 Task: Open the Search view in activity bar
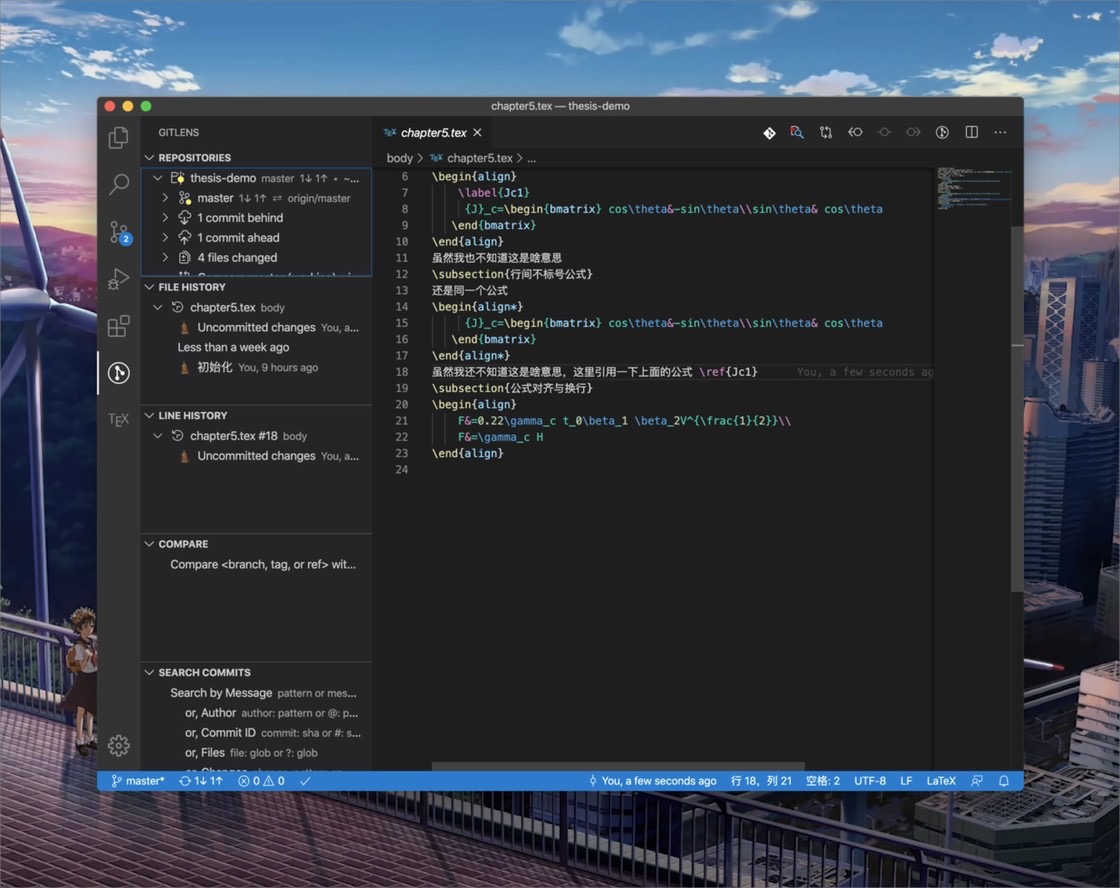(x=119, y=184)
